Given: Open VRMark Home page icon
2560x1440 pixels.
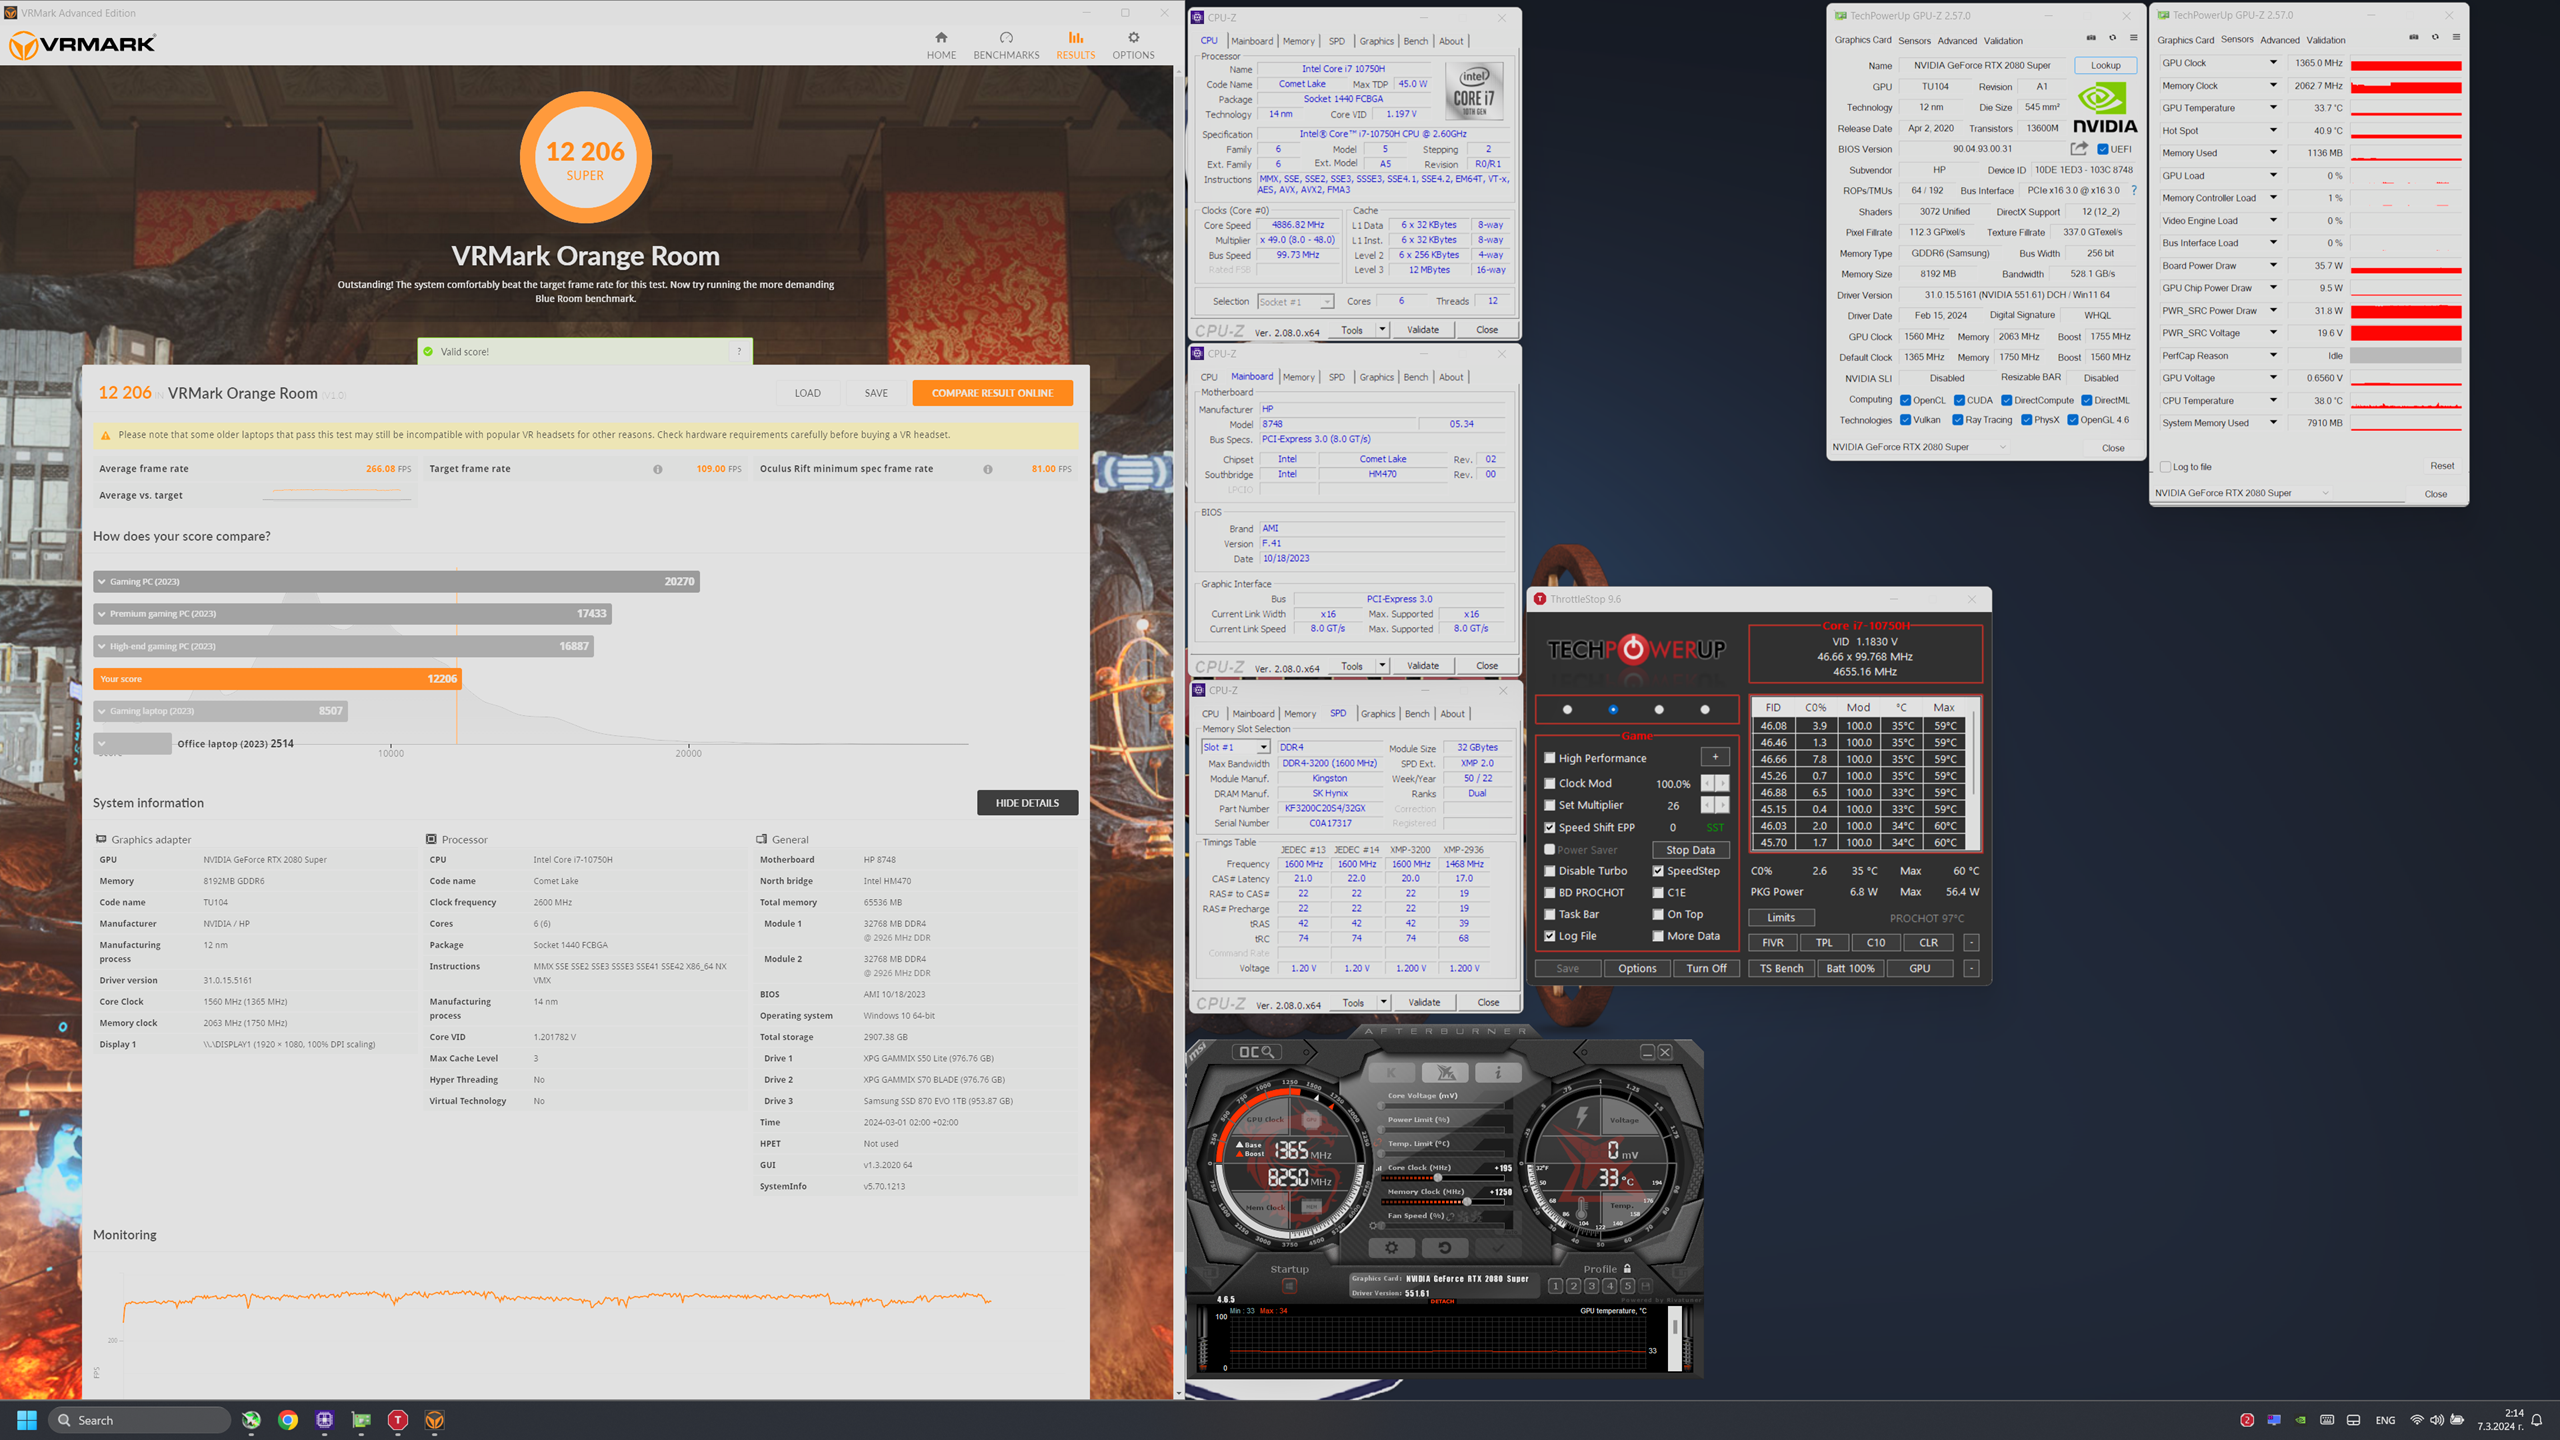Looking at the screenshot, I should (x=940, y=38).
